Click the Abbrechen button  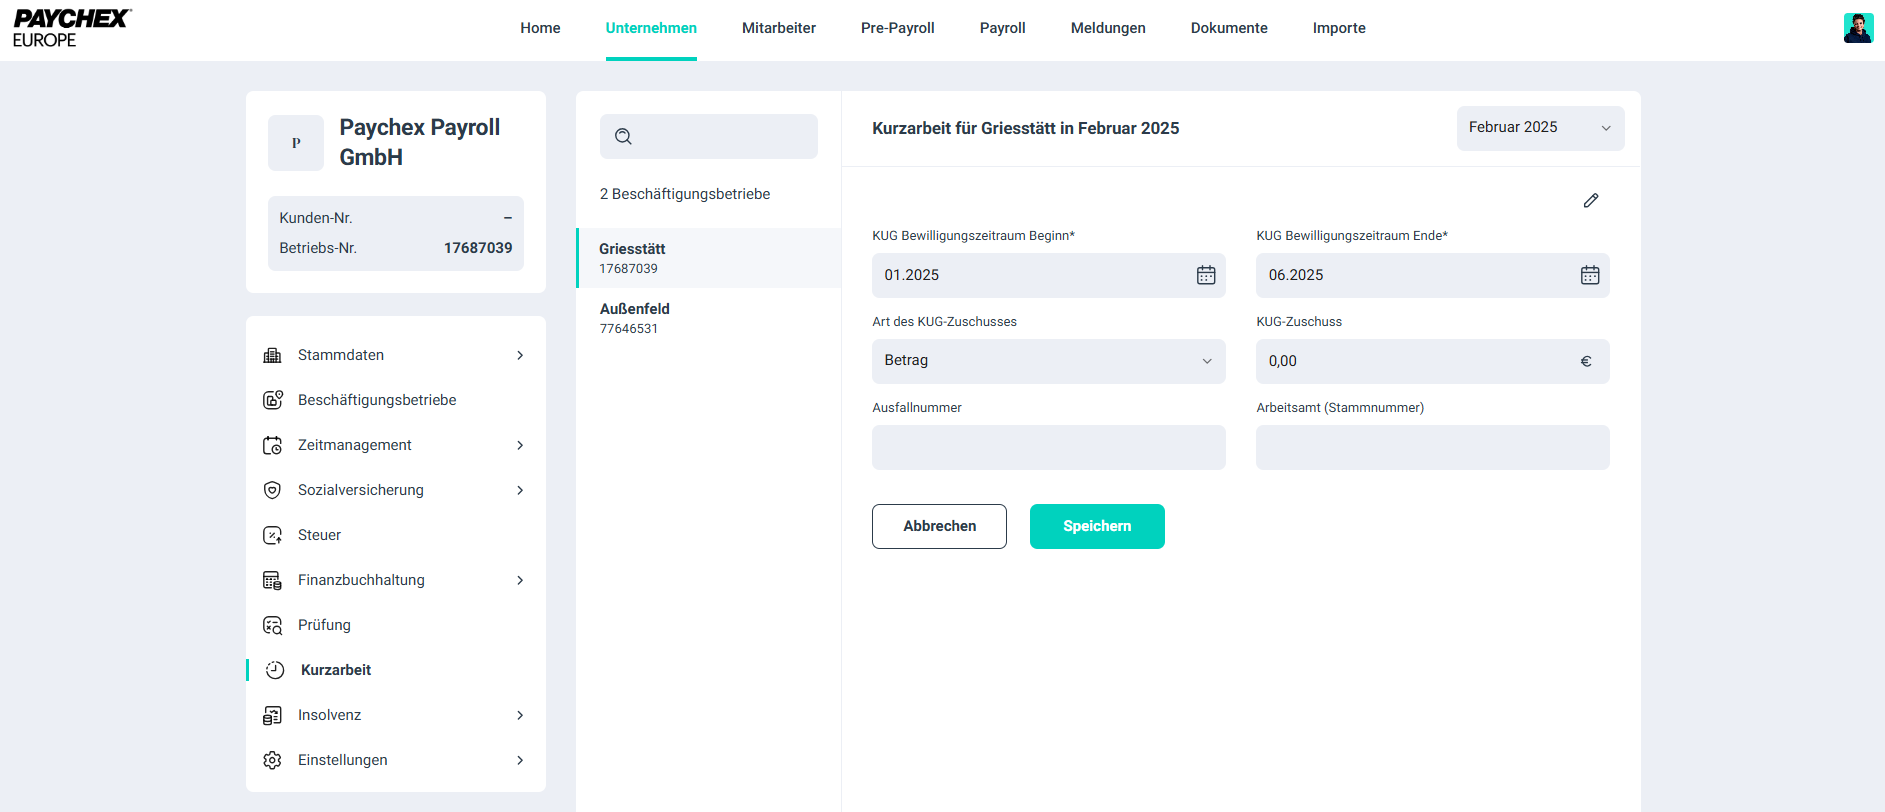[939, 526]
